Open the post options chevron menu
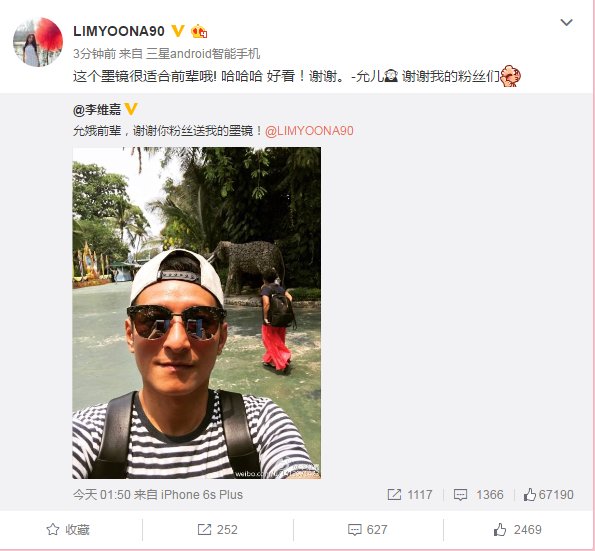Viewport: 595px width, 551px height. tap(566, 22)
